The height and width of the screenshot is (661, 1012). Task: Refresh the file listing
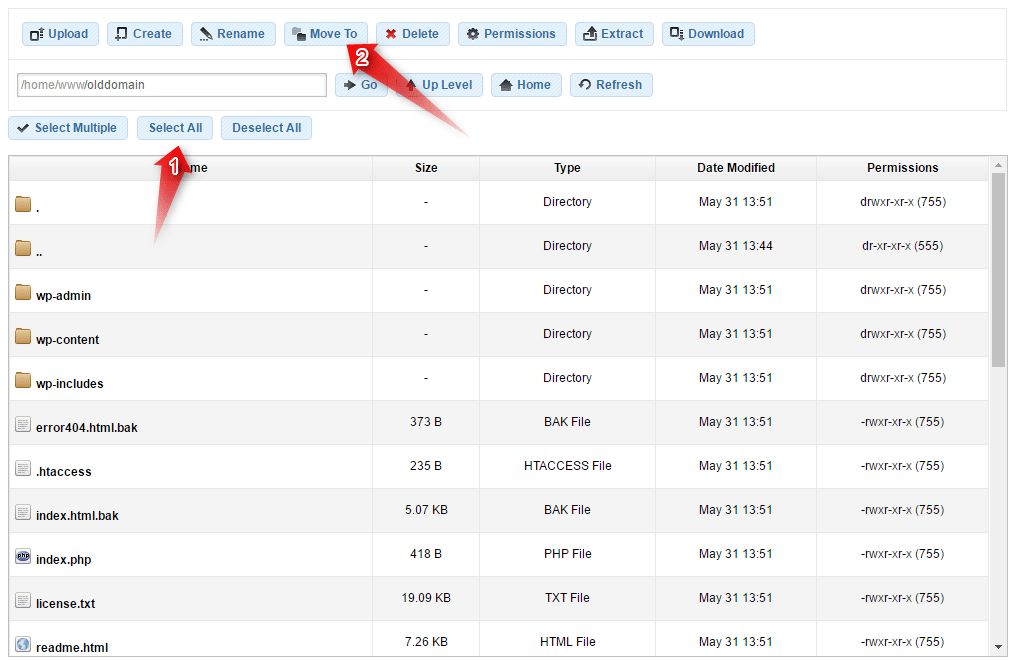610,85
